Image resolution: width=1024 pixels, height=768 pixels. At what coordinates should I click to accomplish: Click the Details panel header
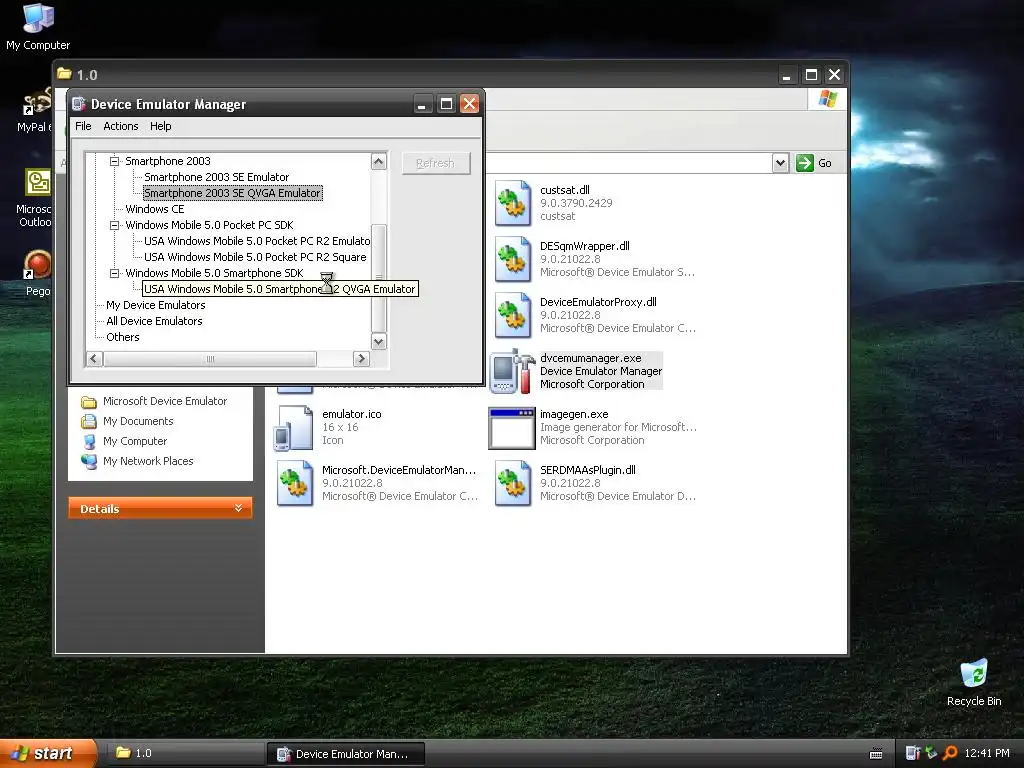tap(160, 508)
